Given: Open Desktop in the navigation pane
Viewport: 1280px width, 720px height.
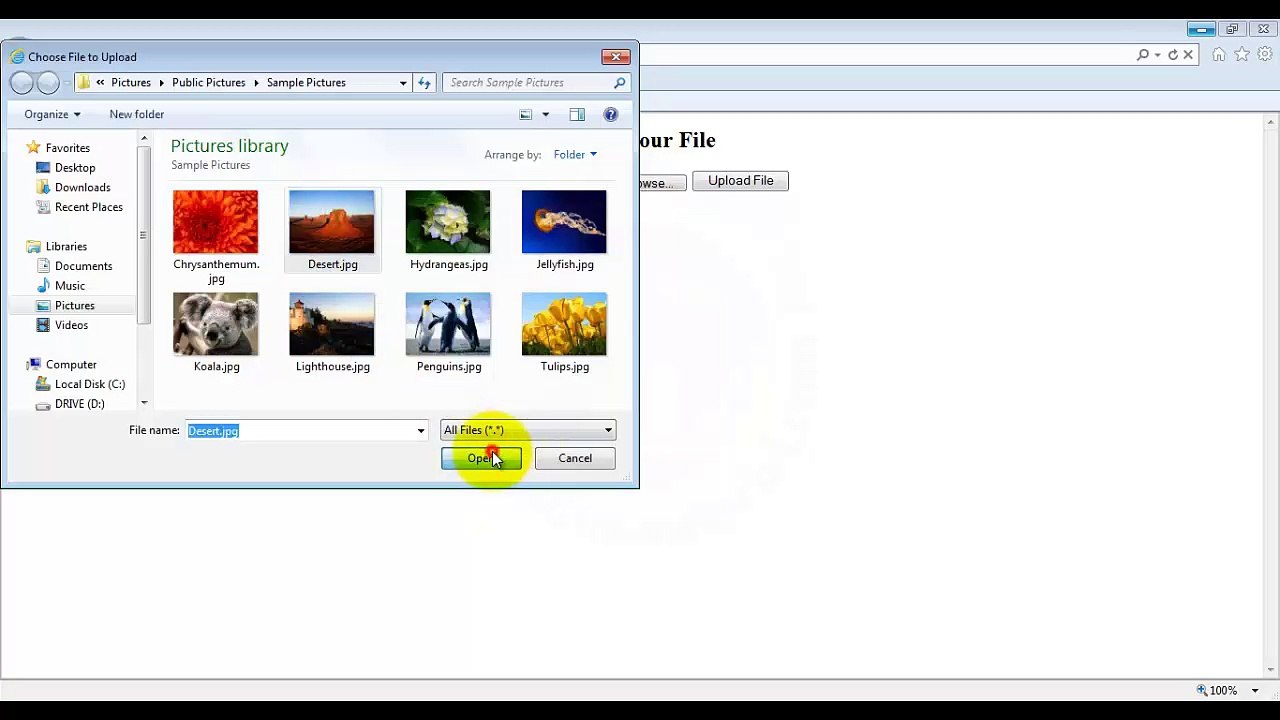Looking at the screenshot, I should 75,168.
